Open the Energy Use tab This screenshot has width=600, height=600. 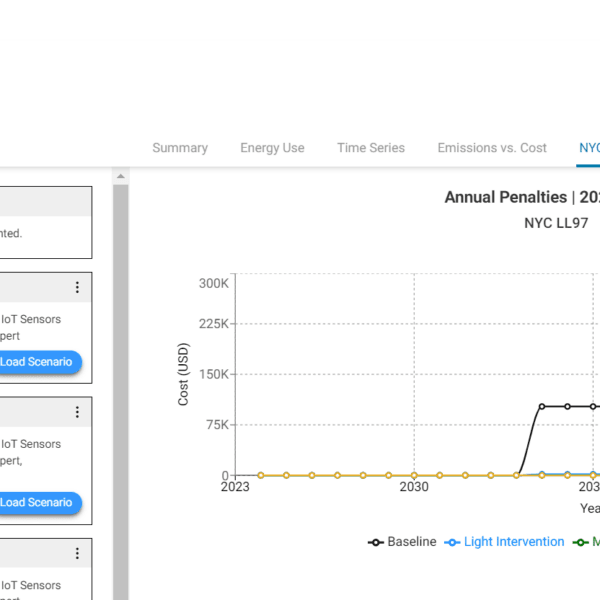coord(272,148)
